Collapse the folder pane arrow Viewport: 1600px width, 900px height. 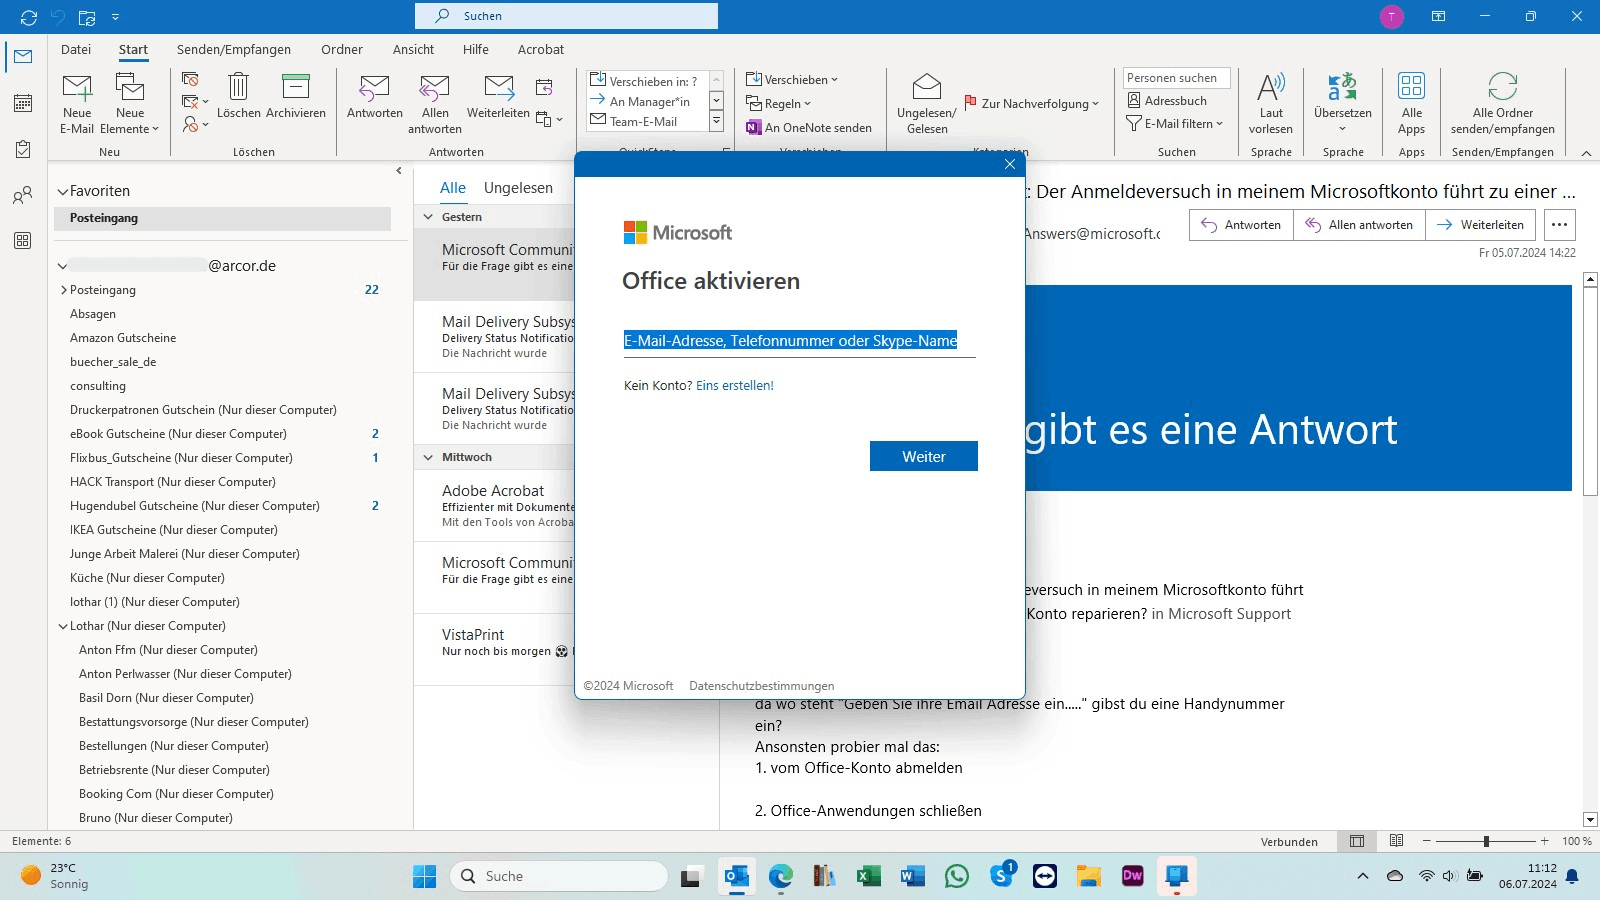click(x=399, y=171)
